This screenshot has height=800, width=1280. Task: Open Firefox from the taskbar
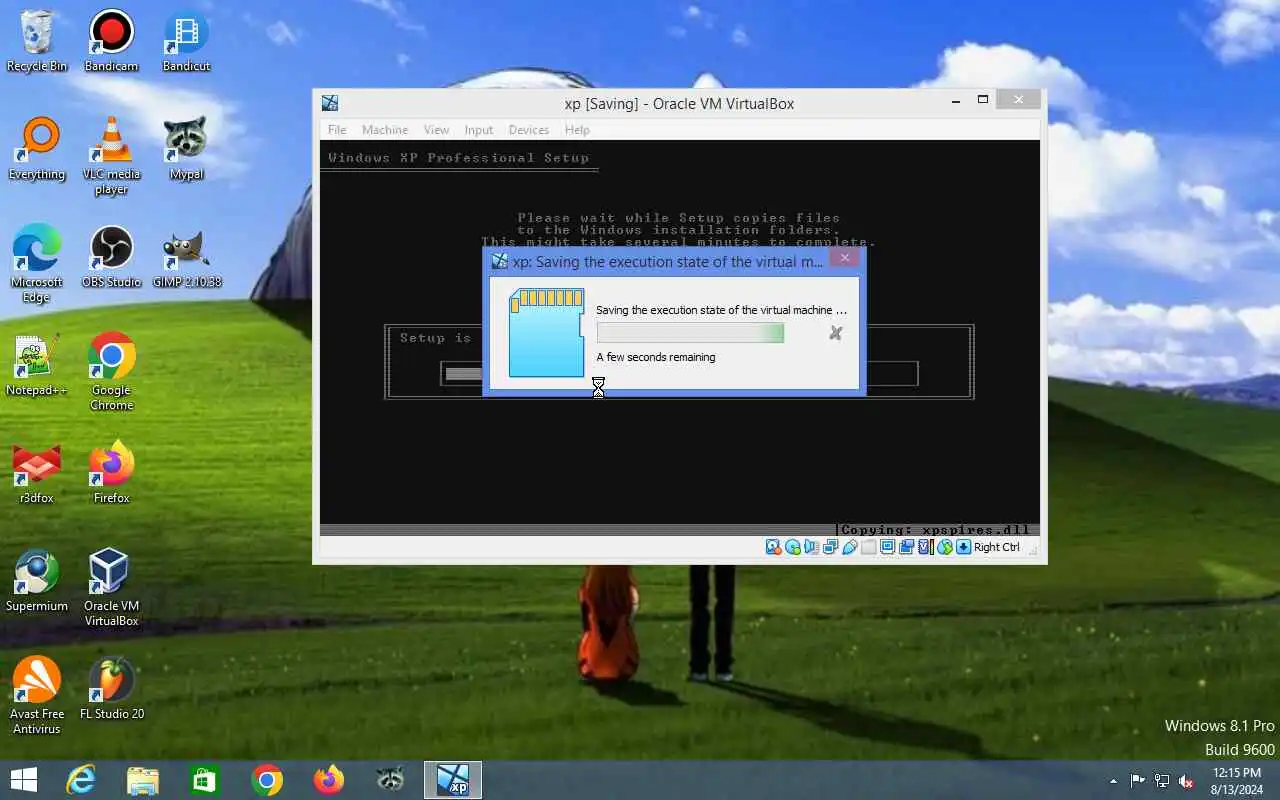[x=328, y=780]
